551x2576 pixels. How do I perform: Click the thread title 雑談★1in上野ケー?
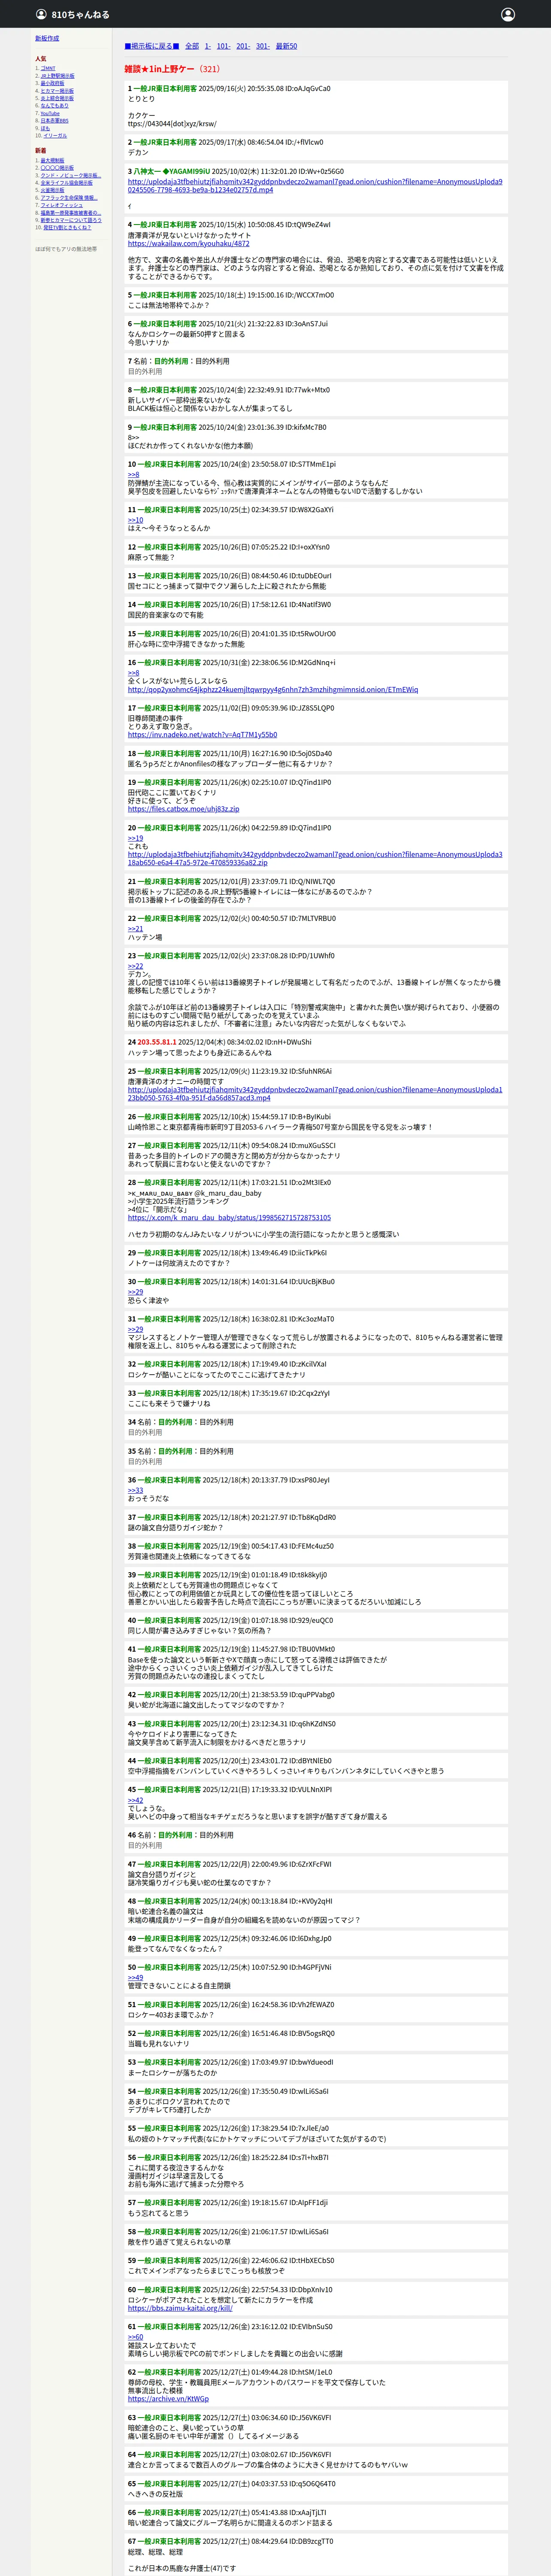pos(159,69)
